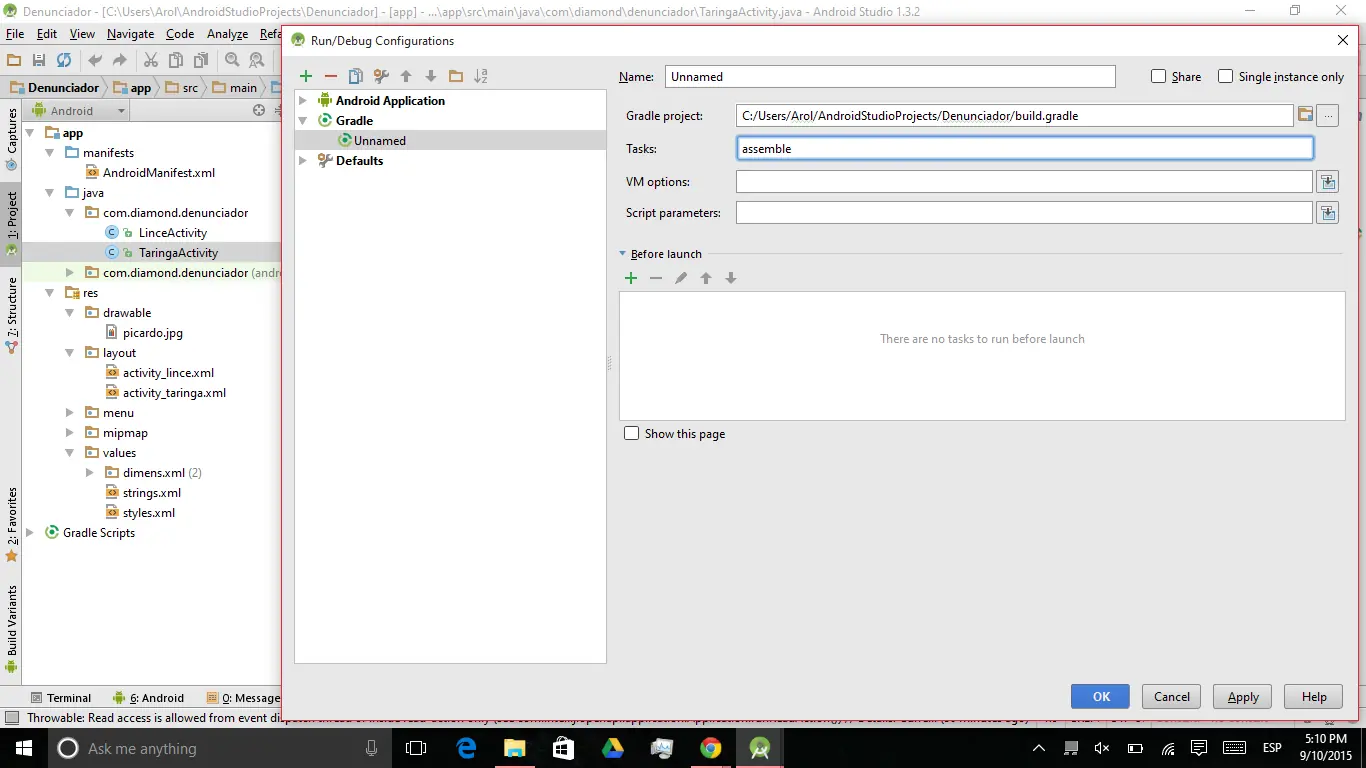Browse registered Gradle projects folder icon

[1305, 115]
